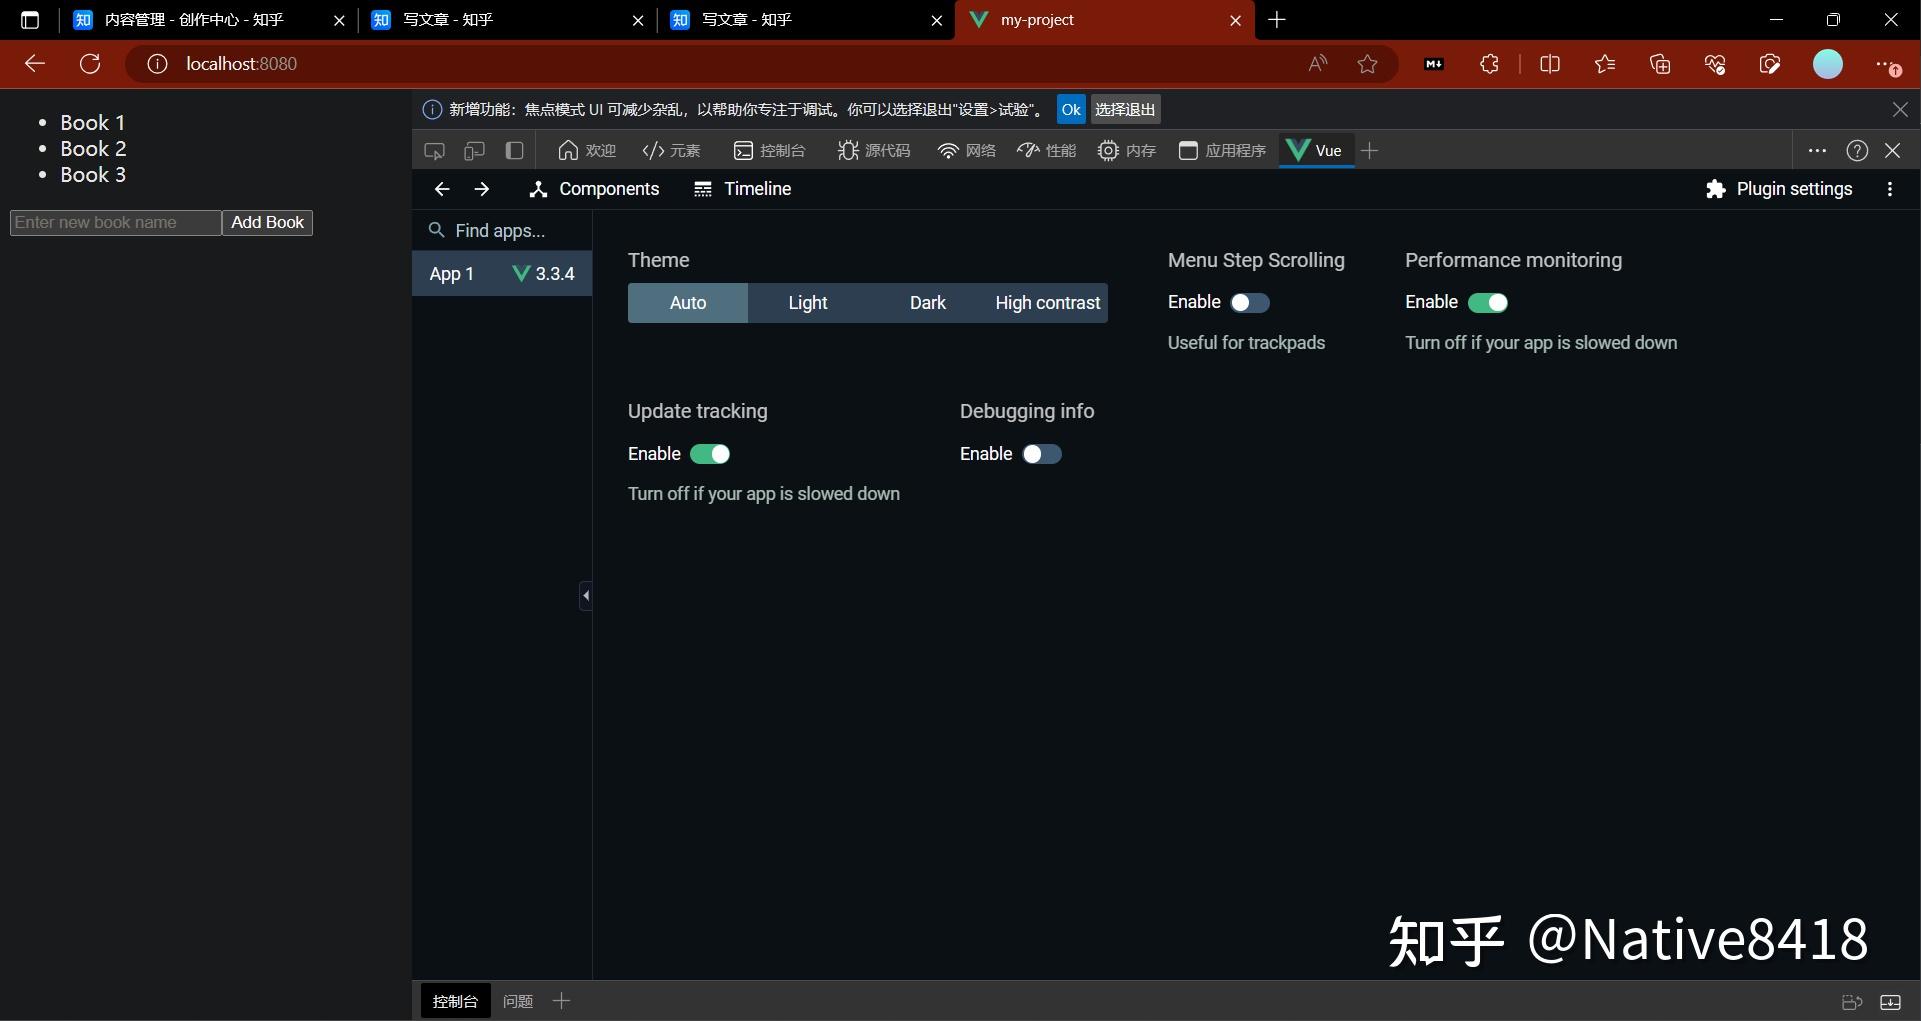Open the three-dot menu beside Plugin settings
The image size is (1921, 1021).
[x=1889, y=189]
